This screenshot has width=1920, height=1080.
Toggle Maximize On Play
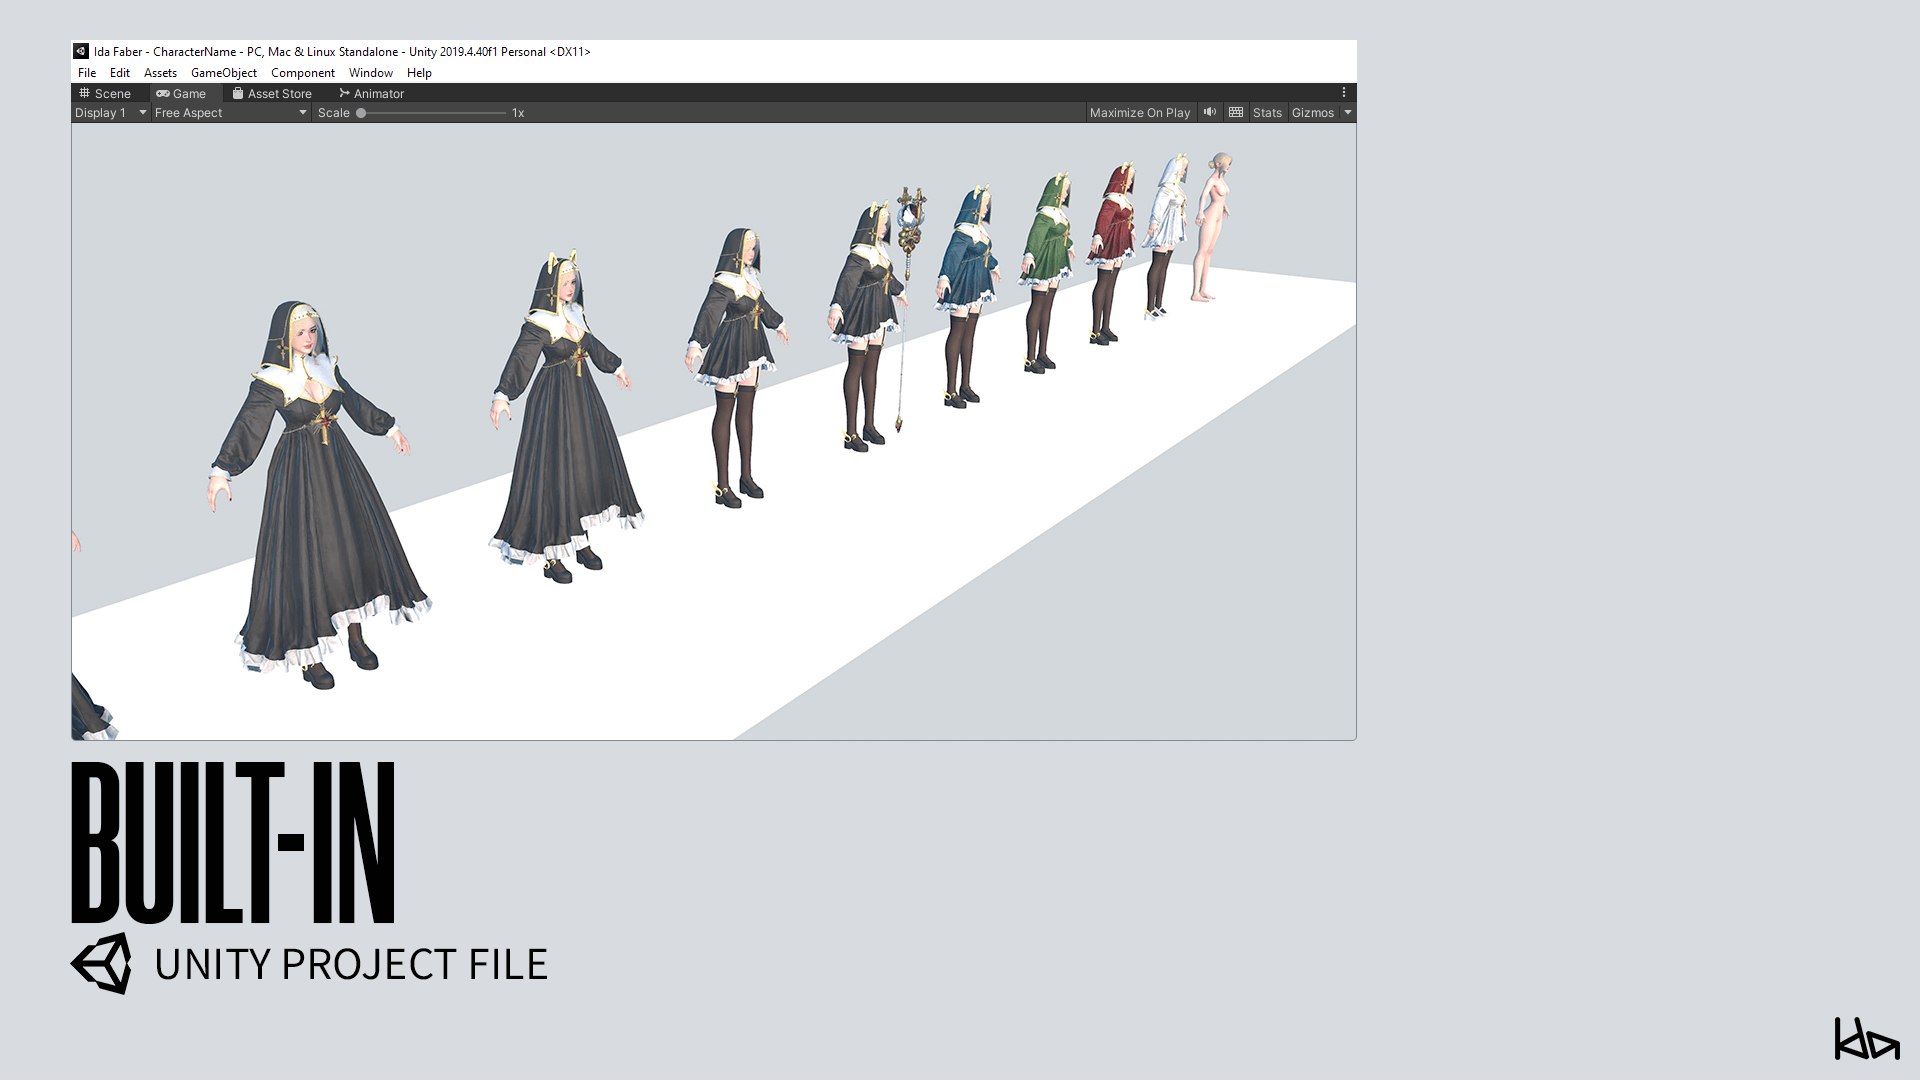click(1139, 113)
